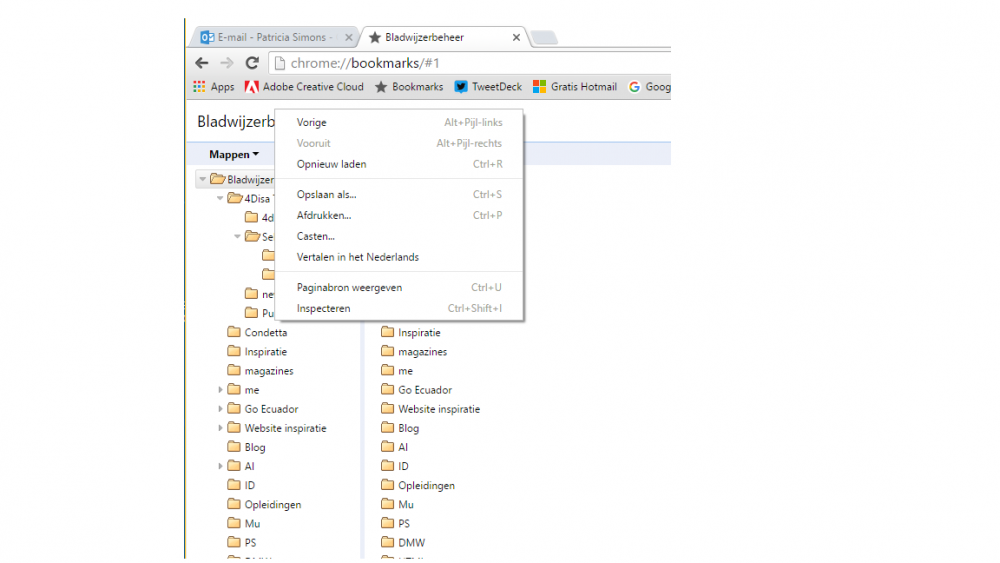
Task: Open ID folder in right list
Action: pos(395,466)
